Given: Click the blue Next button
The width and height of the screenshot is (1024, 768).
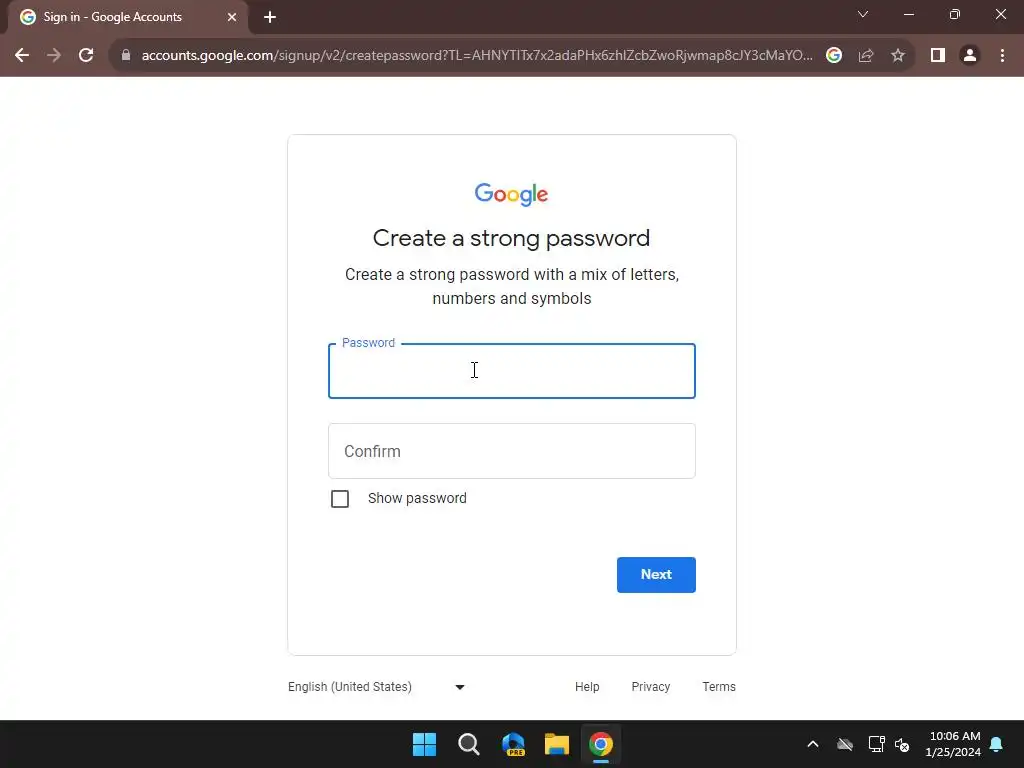Looking at the screenshot, I should point(656,575).
